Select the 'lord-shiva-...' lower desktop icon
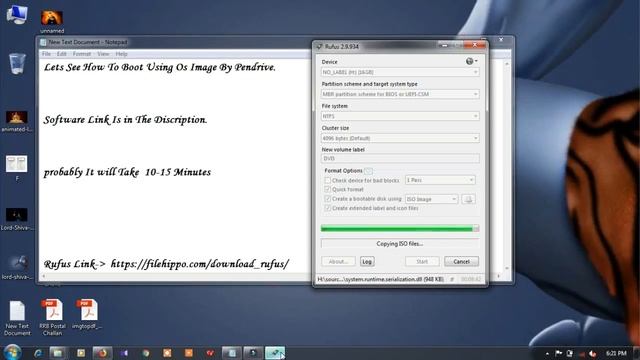The height and width of the screenshot is (360, 640). pyautogui.click(x=17, y=267)
